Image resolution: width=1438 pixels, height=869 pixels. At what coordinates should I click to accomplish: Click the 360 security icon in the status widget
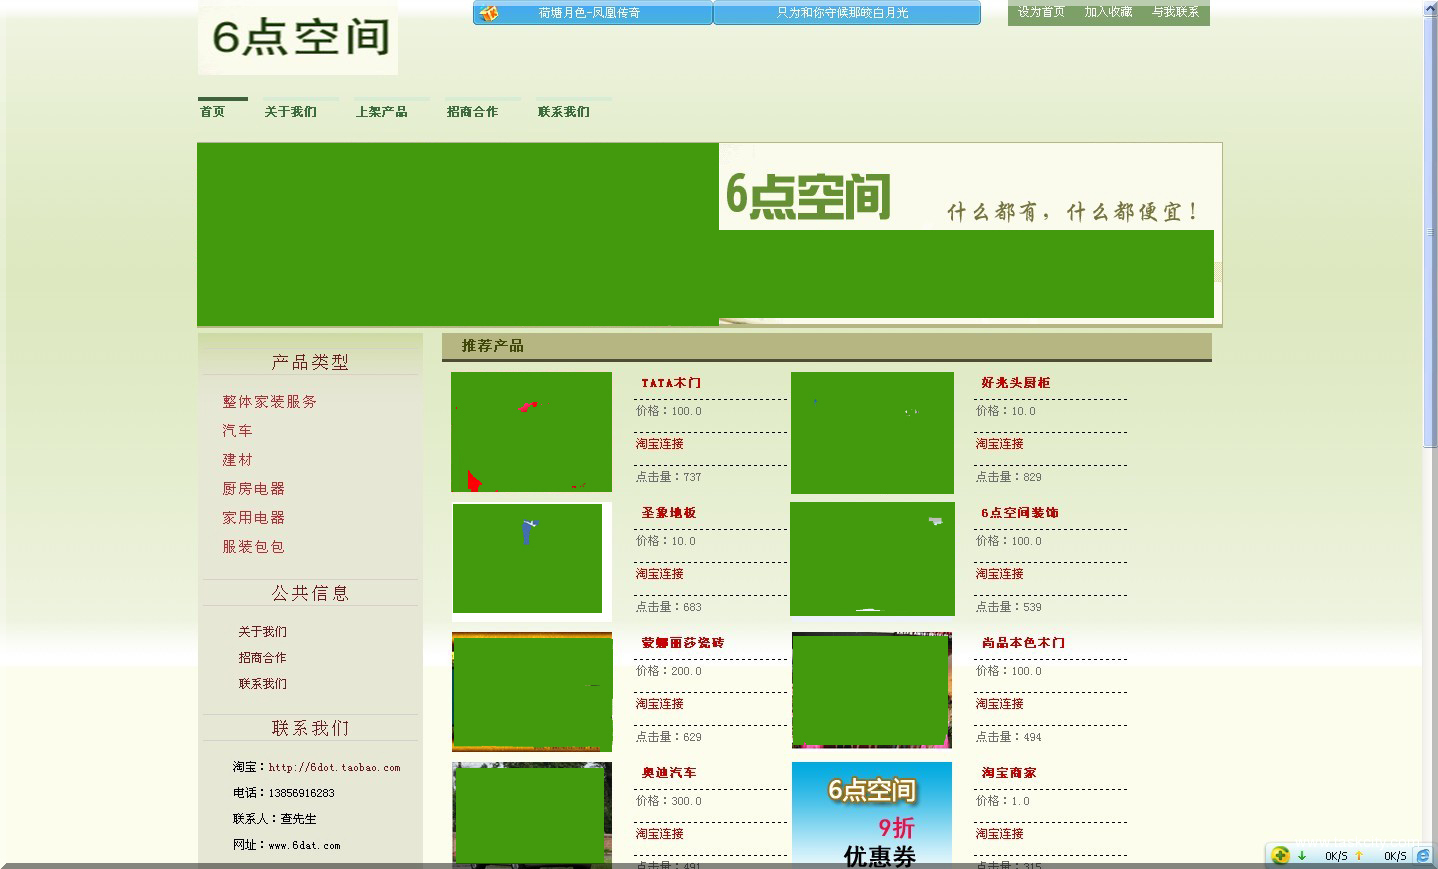pos(1280,855)
